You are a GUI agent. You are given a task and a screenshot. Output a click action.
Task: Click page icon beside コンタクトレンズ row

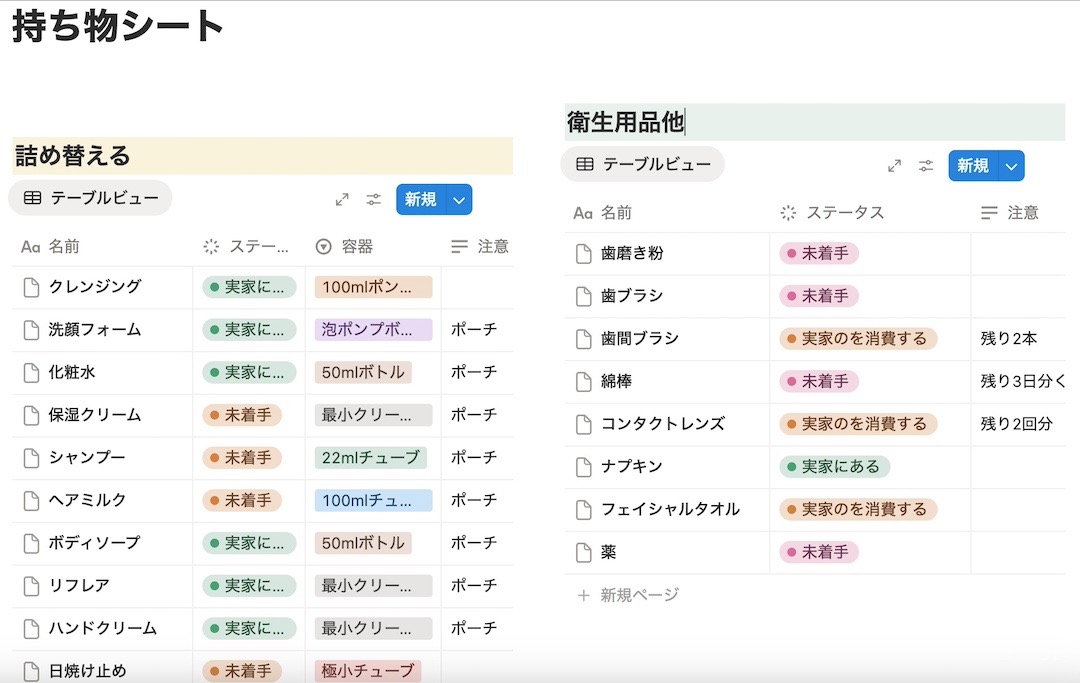[584, 424]
